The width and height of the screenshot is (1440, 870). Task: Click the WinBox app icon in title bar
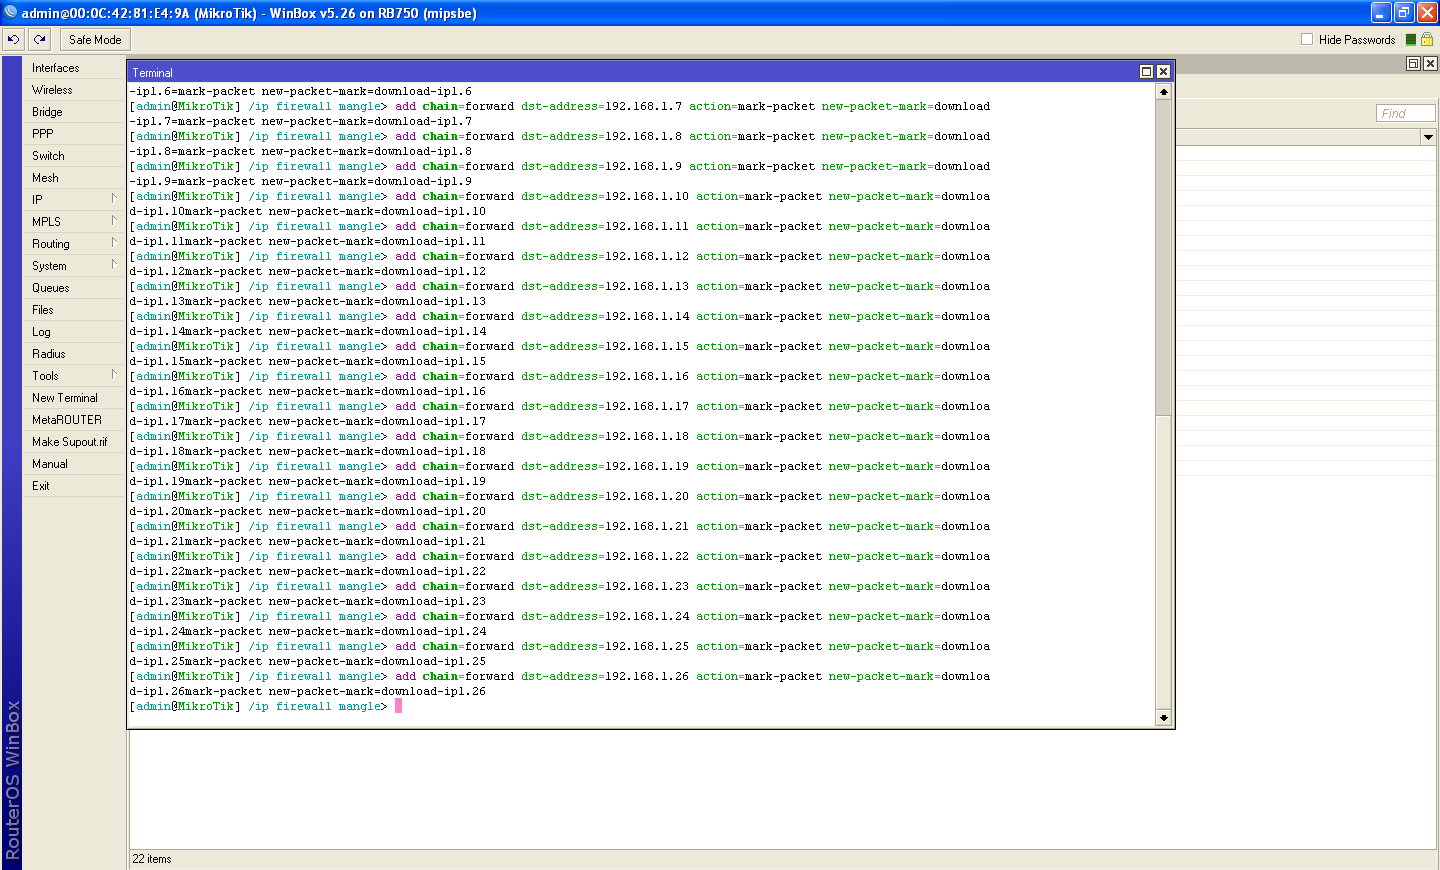click(x=11, y=13)
